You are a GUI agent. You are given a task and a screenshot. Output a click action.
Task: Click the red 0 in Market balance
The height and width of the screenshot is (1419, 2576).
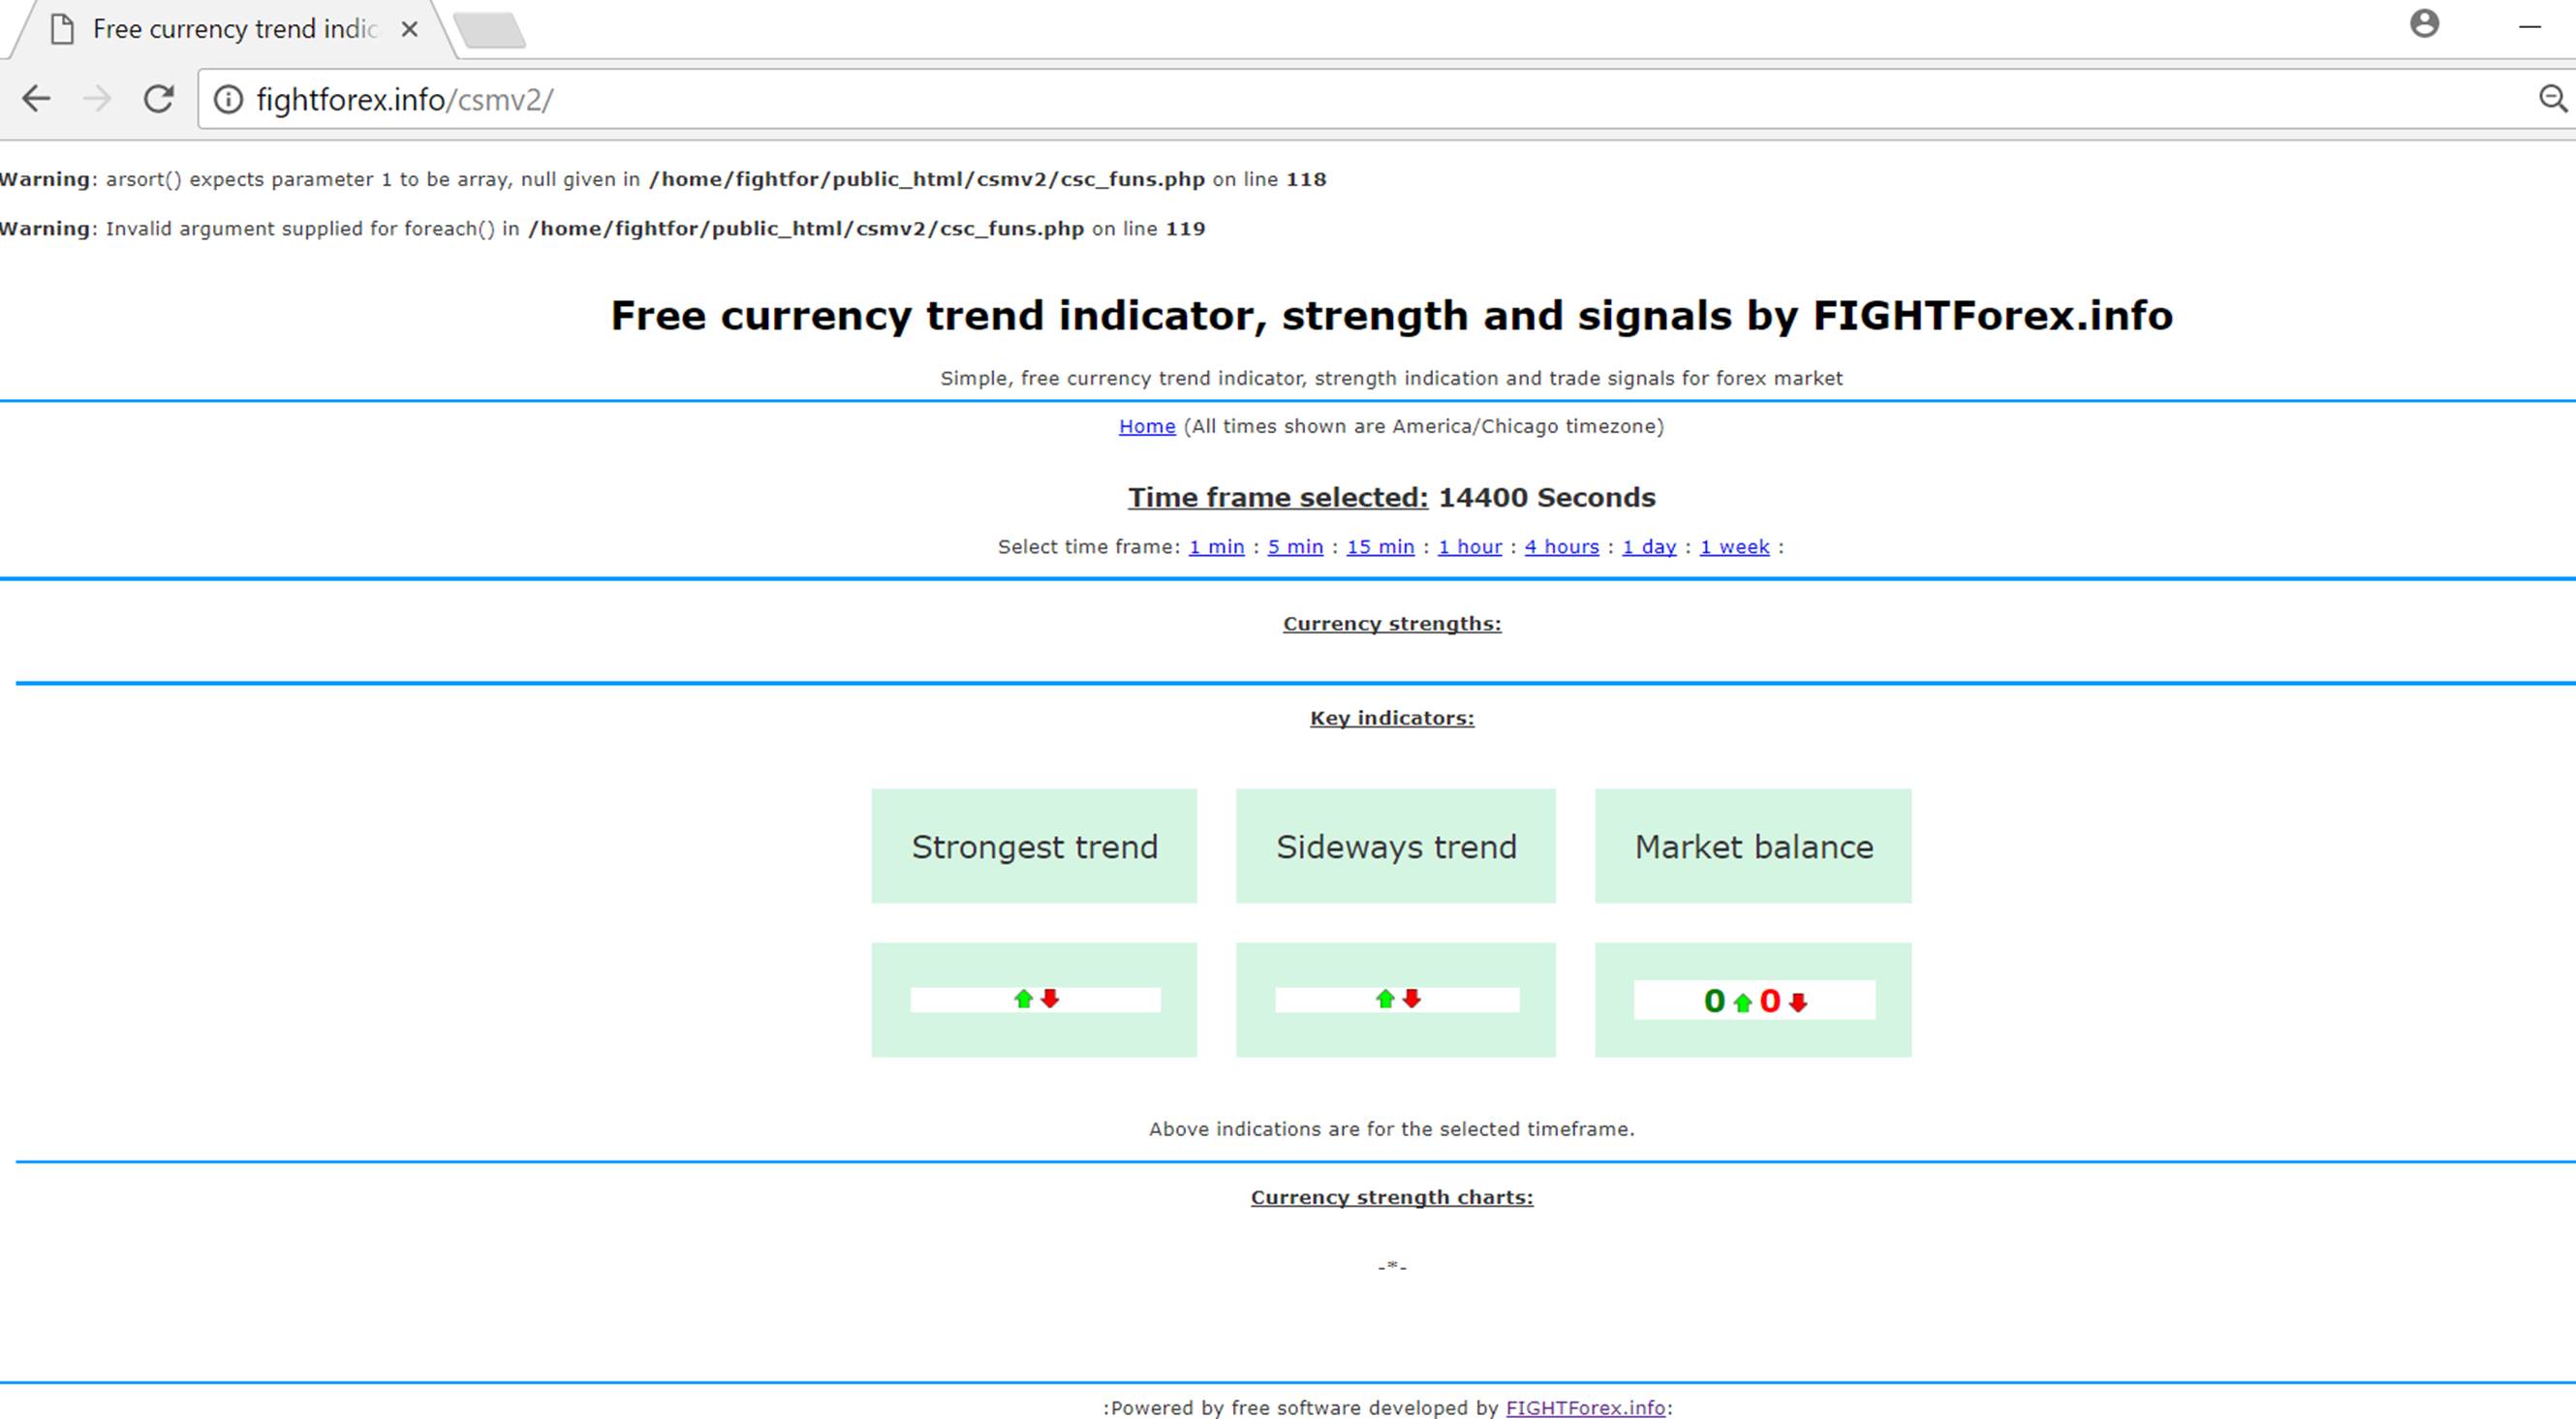pyautogui.click(x=1770, y=1001)
